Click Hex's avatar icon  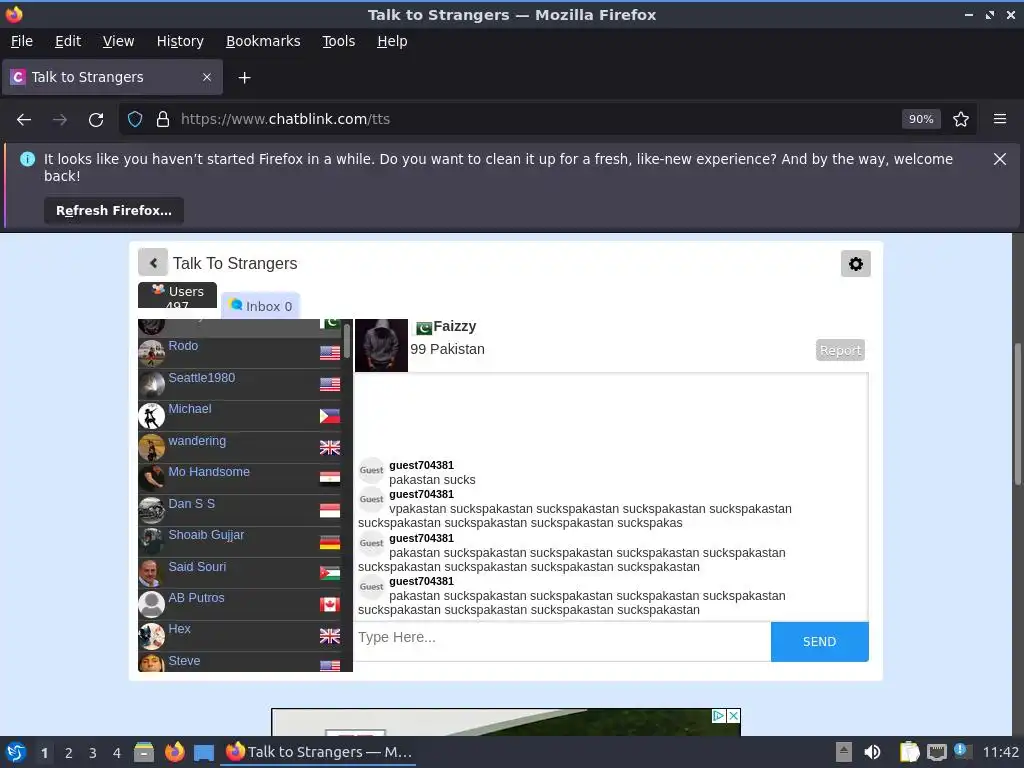coord(152,636)
